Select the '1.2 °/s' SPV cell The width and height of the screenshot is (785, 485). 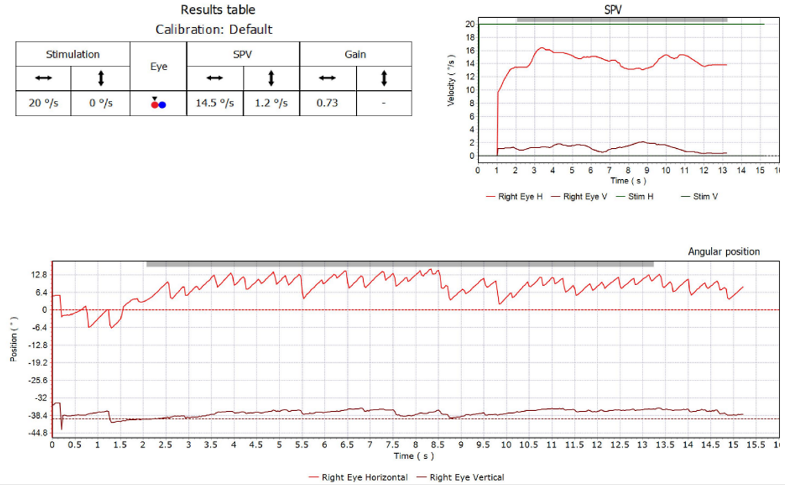(271, 103)
